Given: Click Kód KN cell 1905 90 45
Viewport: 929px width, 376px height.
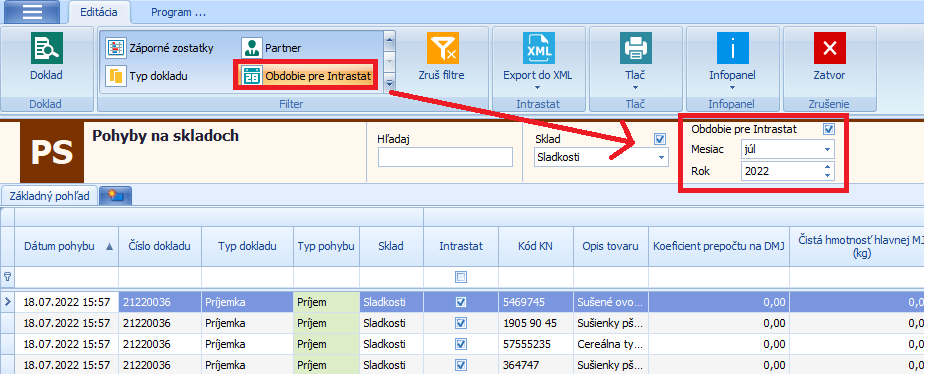Looking at the screenshot, I should [x=536, y=323].
